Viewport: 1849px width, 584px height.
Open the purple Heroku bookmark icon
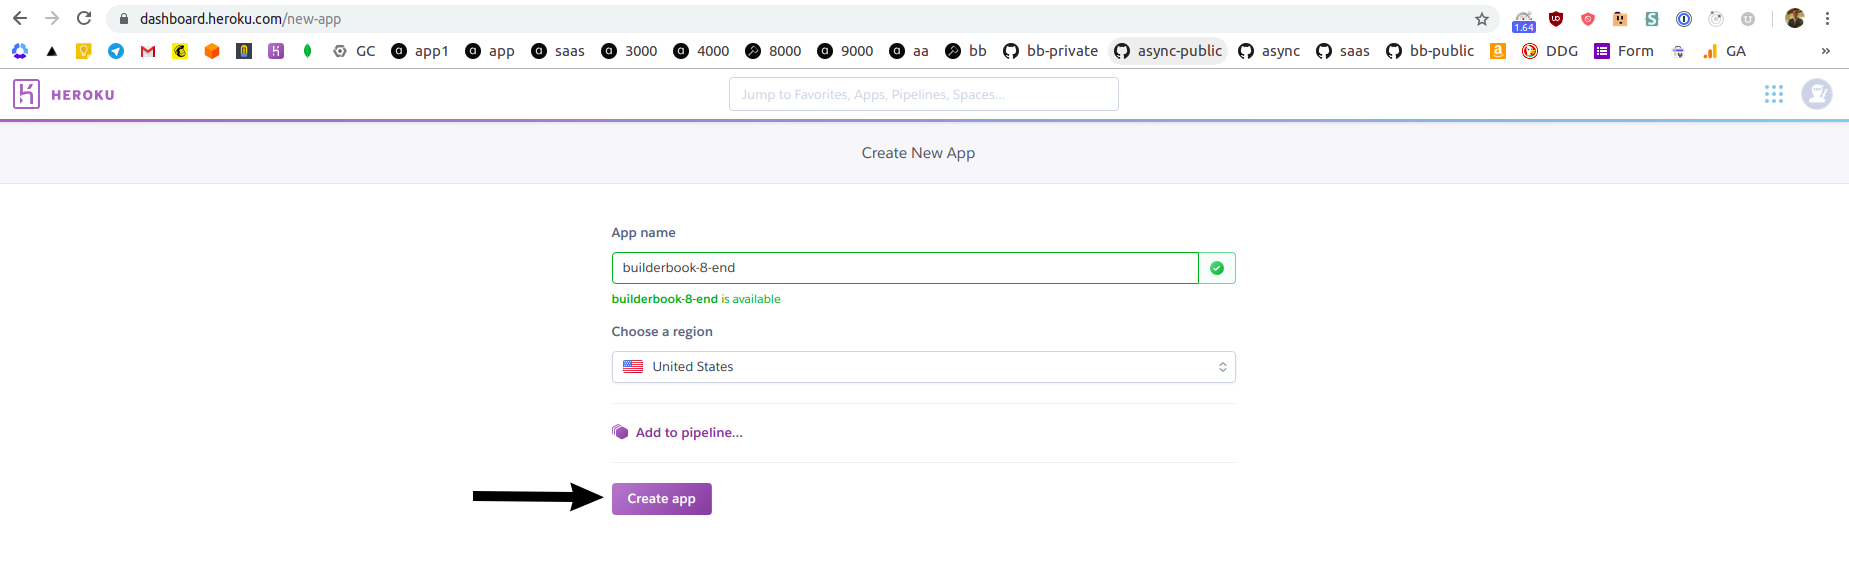[276, 51]
